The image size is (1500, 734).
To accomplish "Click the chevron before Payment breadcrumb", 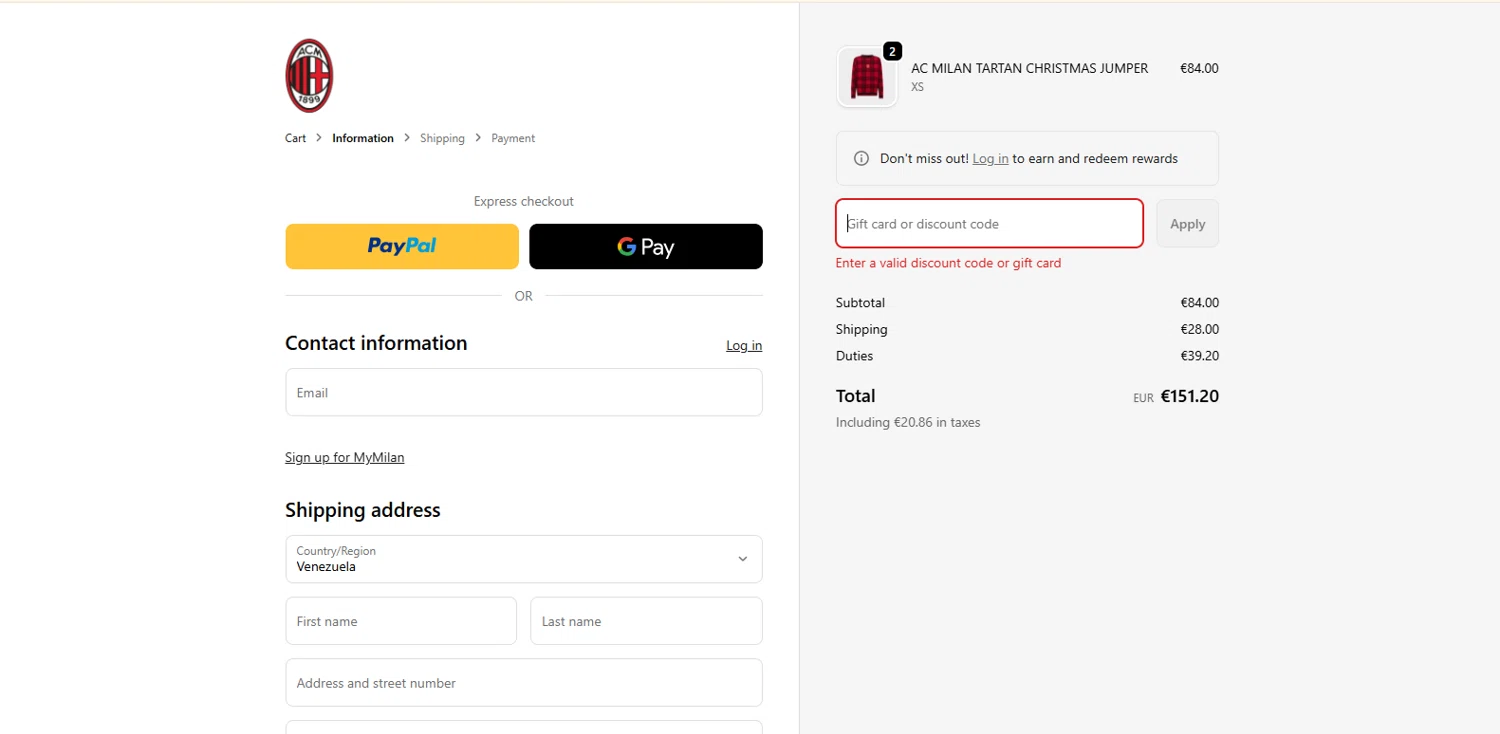I will coord(478,138).
